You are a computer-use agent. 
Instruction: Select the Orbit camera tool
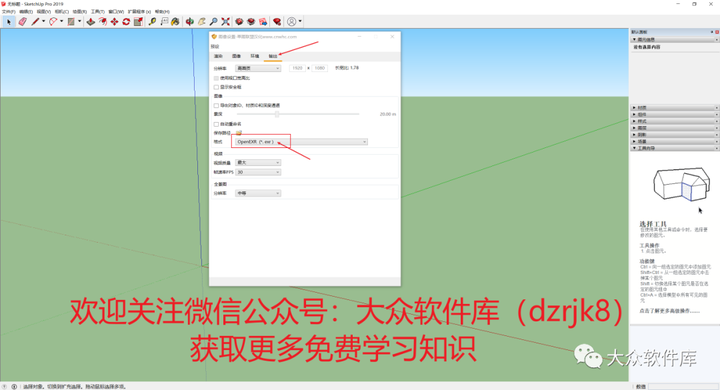[x=190, y=22]
